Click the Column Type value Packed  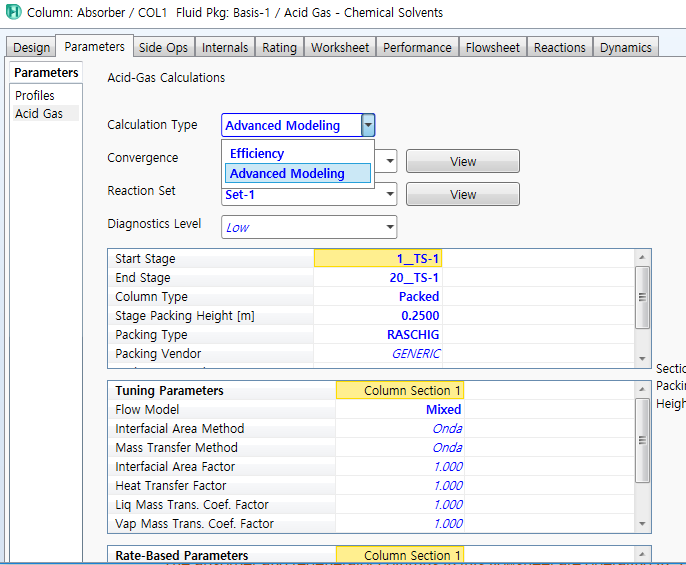click(x=378, y=296)
